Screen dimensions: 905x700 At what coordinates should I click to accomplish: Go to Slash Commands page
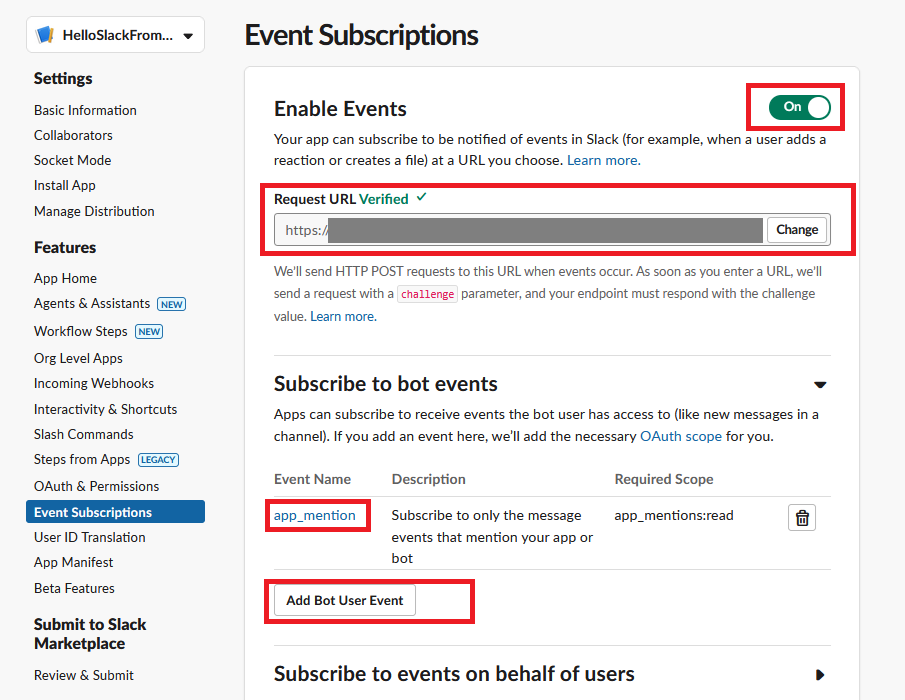pos(84,434)
